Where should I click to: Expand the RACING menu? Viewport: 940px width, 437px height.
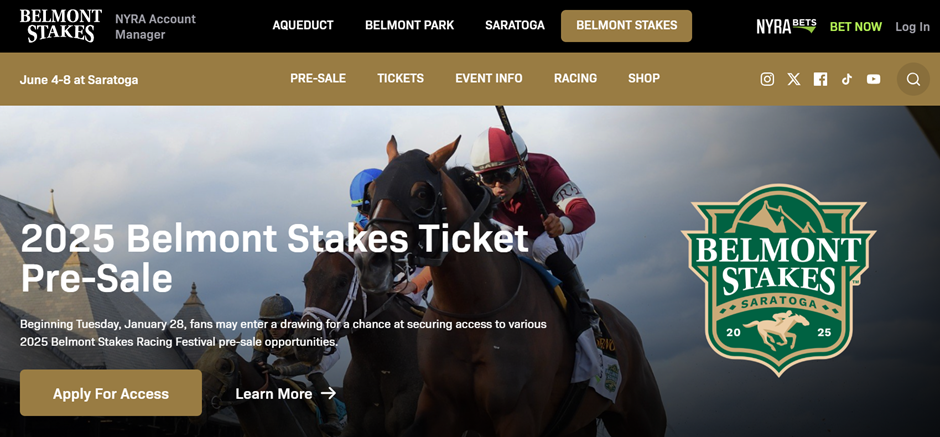[x=576, y=79]
